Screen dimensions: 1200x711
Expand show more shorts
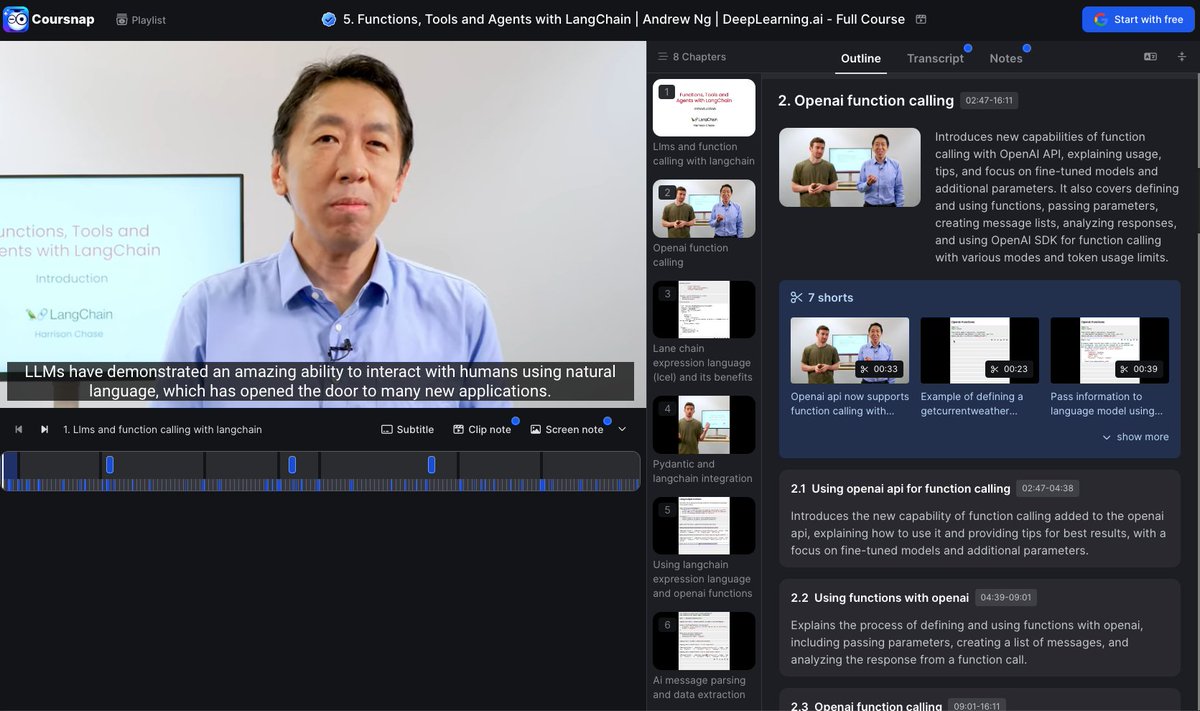[1135, 437]
